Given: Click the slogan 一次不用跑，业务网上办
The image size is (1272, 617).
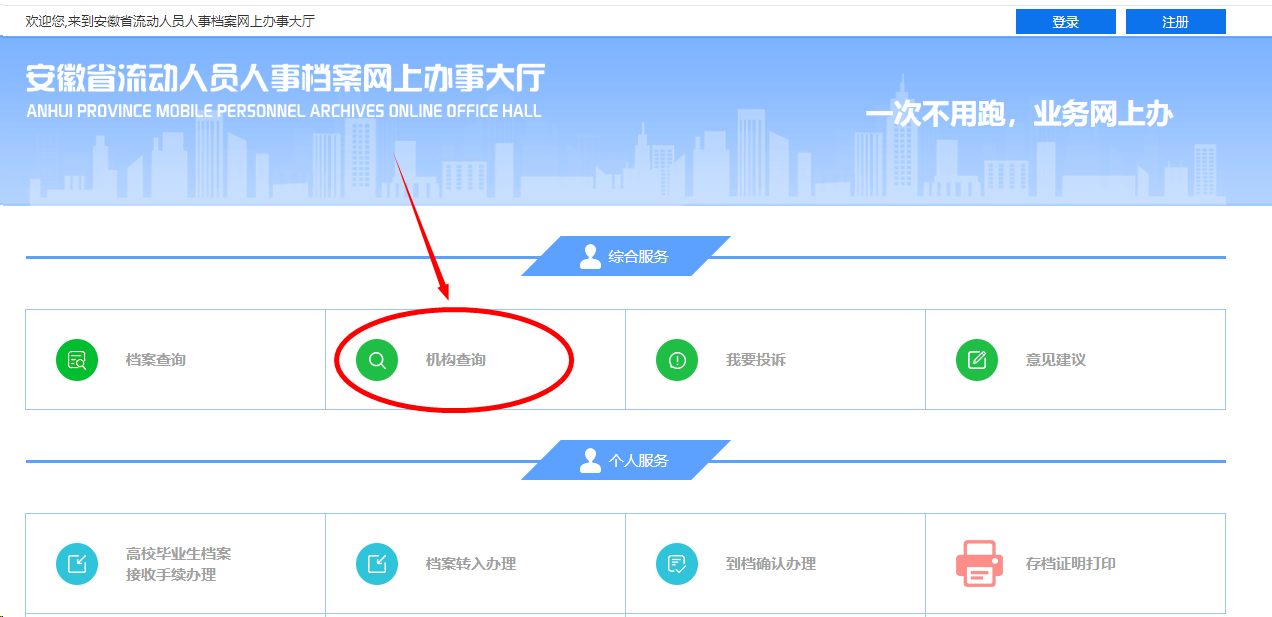Looking at the screenshot, I should 1019,114.
